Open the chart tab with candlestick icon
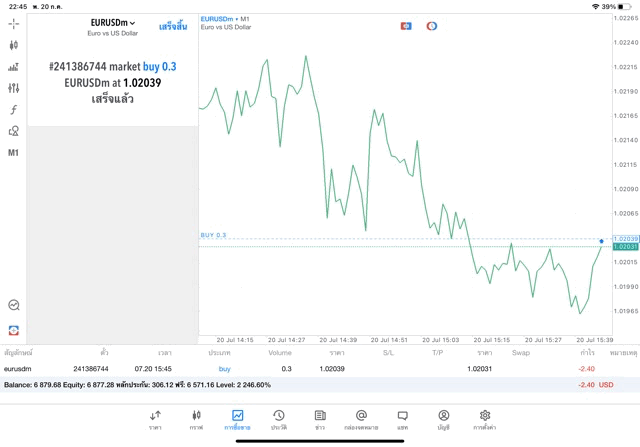The height and width of the screenshot is (447, 640). [196, 420]
